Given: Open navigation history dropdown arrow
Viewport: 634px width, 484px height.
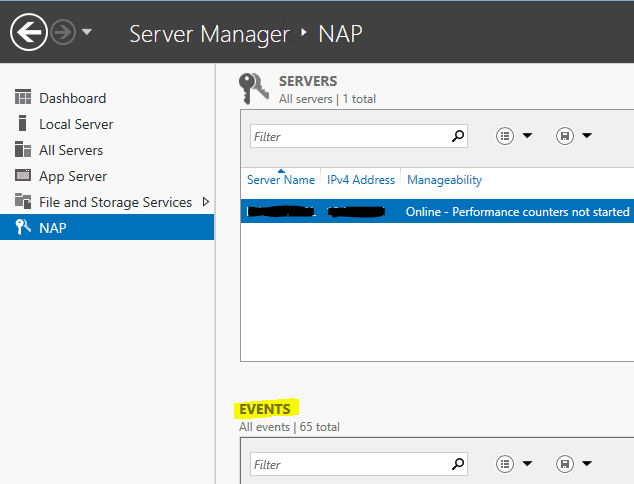Looking at the screenshot, I should pos(87,33).
